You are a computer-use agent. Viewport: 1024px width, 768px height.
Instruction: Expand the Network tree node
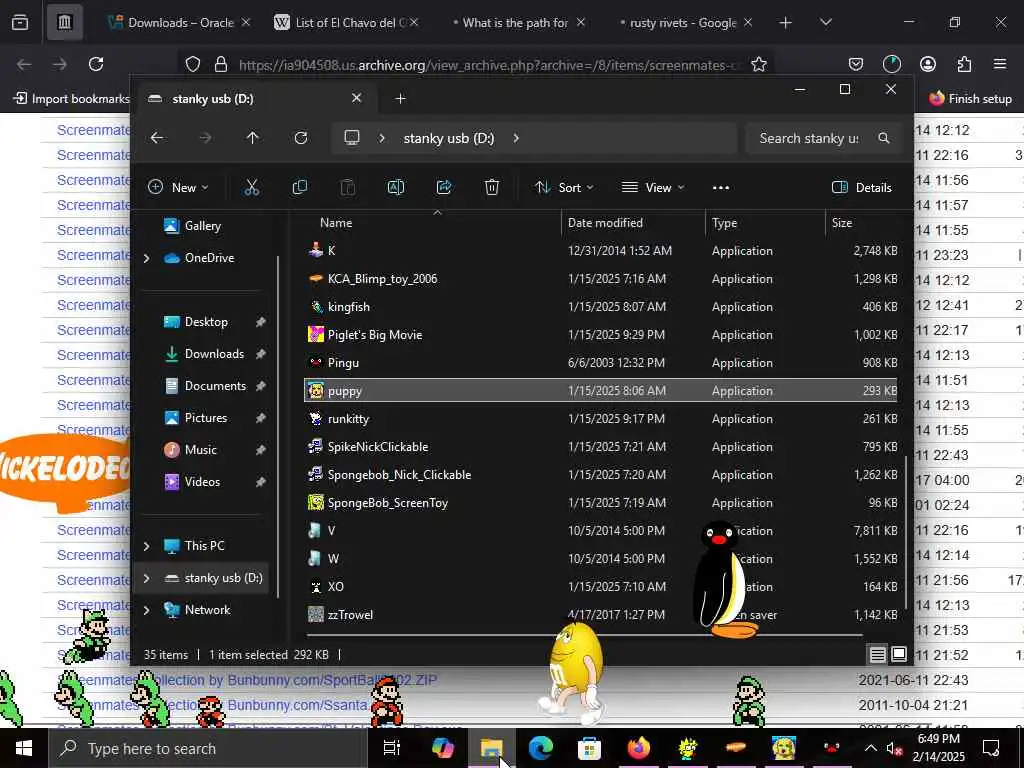click(x=147, y=610)
